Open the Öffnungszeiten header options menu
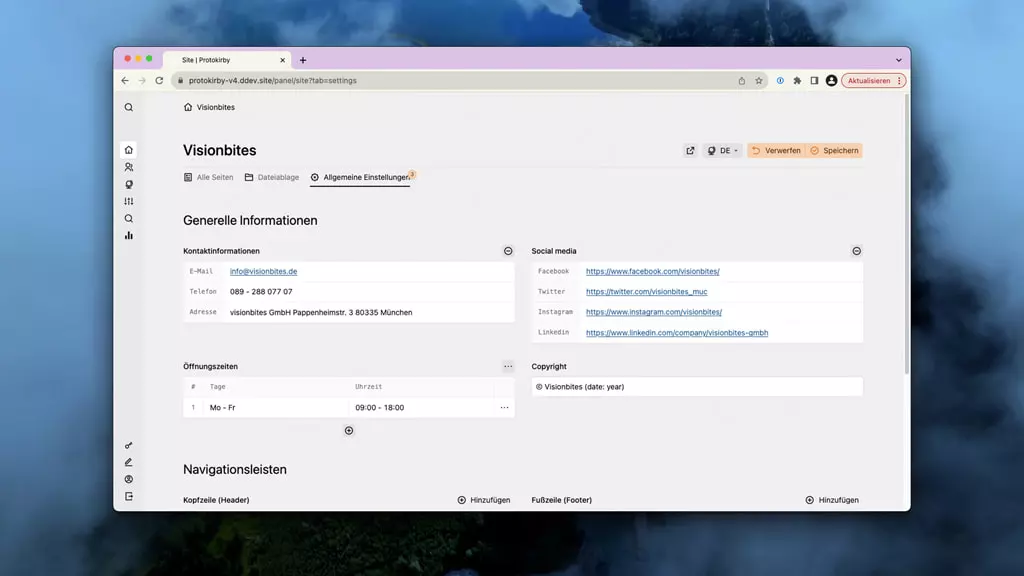Screen dimensions: 1024x576 pyautogui.click(x=508, y=366)
